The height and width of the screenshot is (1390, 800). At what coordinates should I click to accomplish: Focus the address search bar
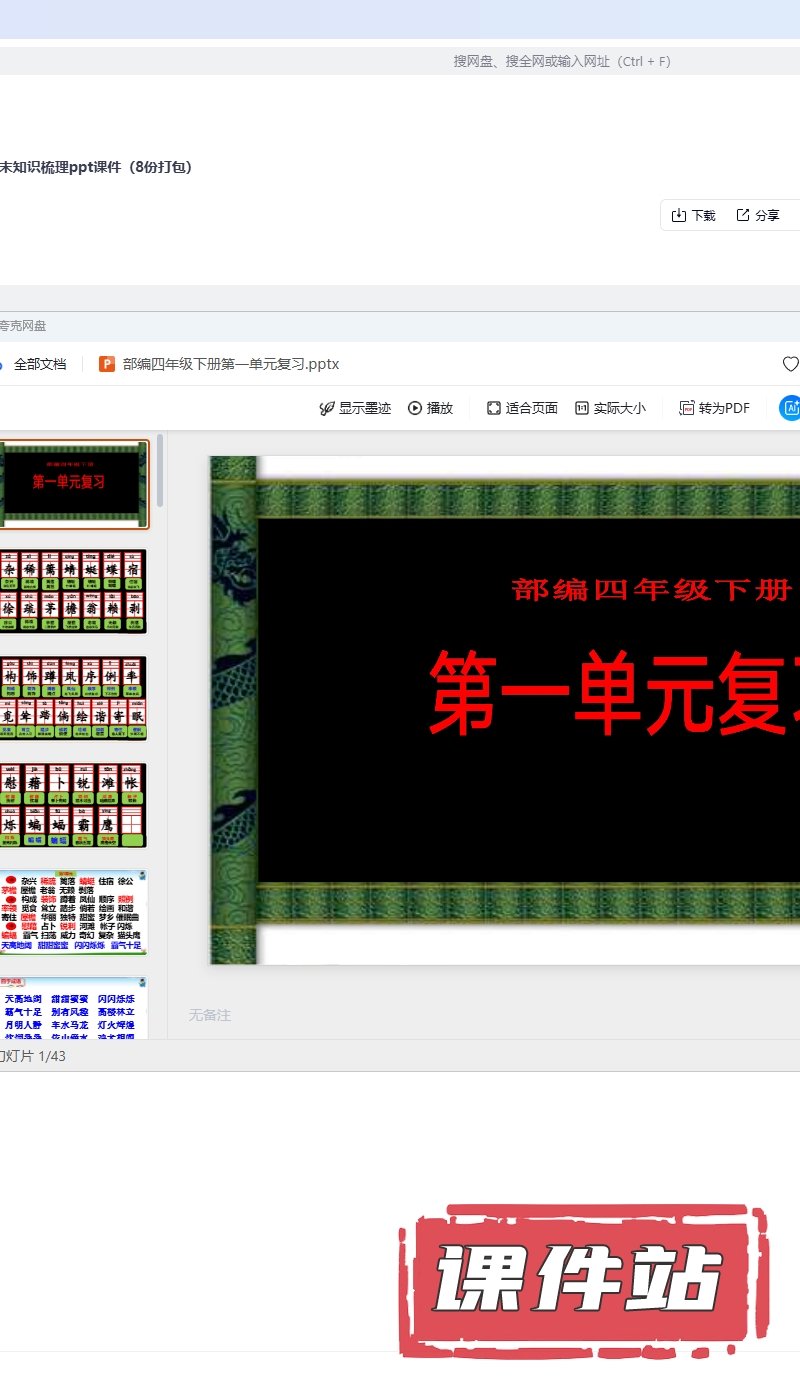pyautogui.click(x=561, y=61)
